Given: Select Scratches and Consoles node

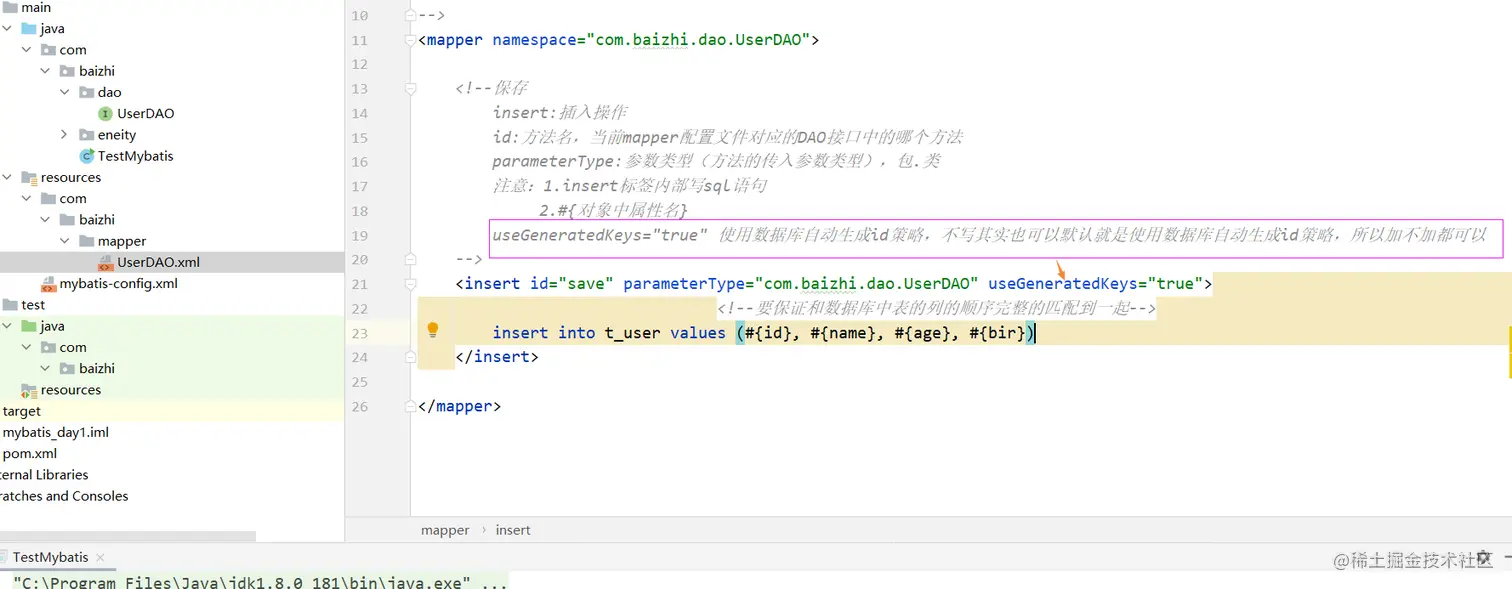Looking at the screenshot, I should 64,496.
